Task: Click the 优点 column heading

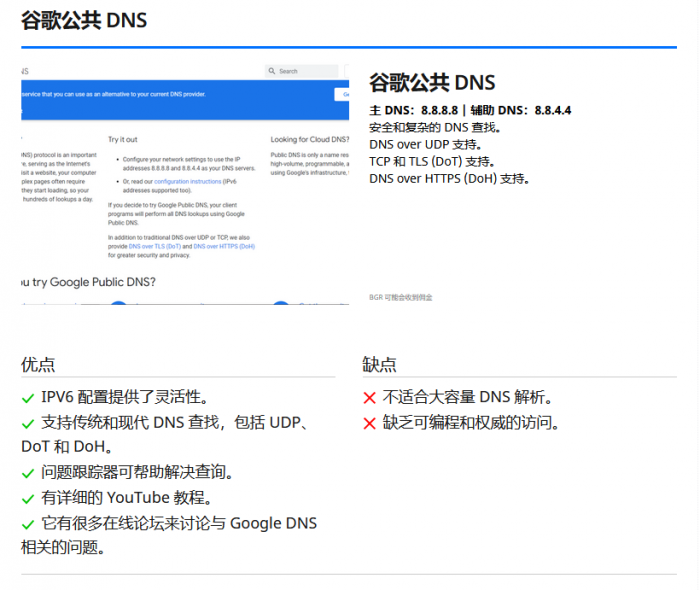Action: click(38, 365)
